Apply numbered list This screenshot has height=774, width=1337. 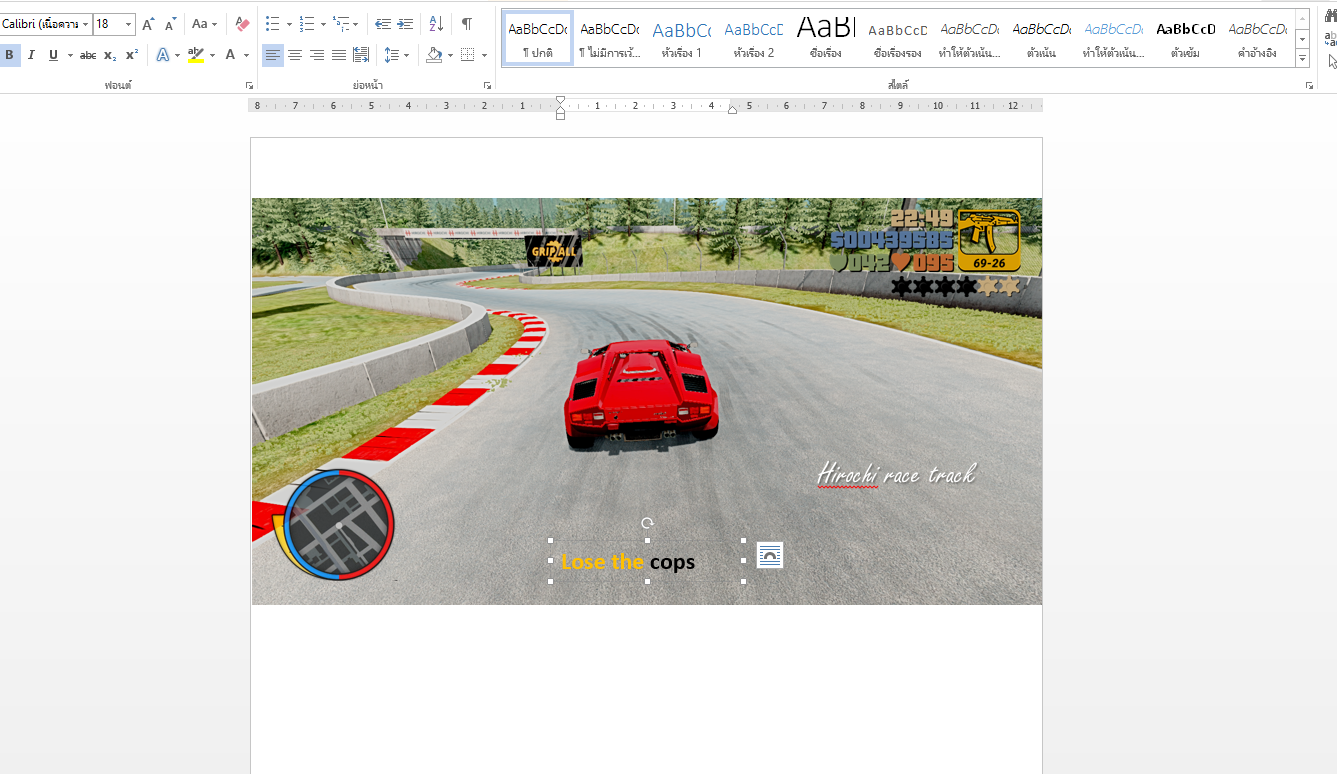pos(307,24)
